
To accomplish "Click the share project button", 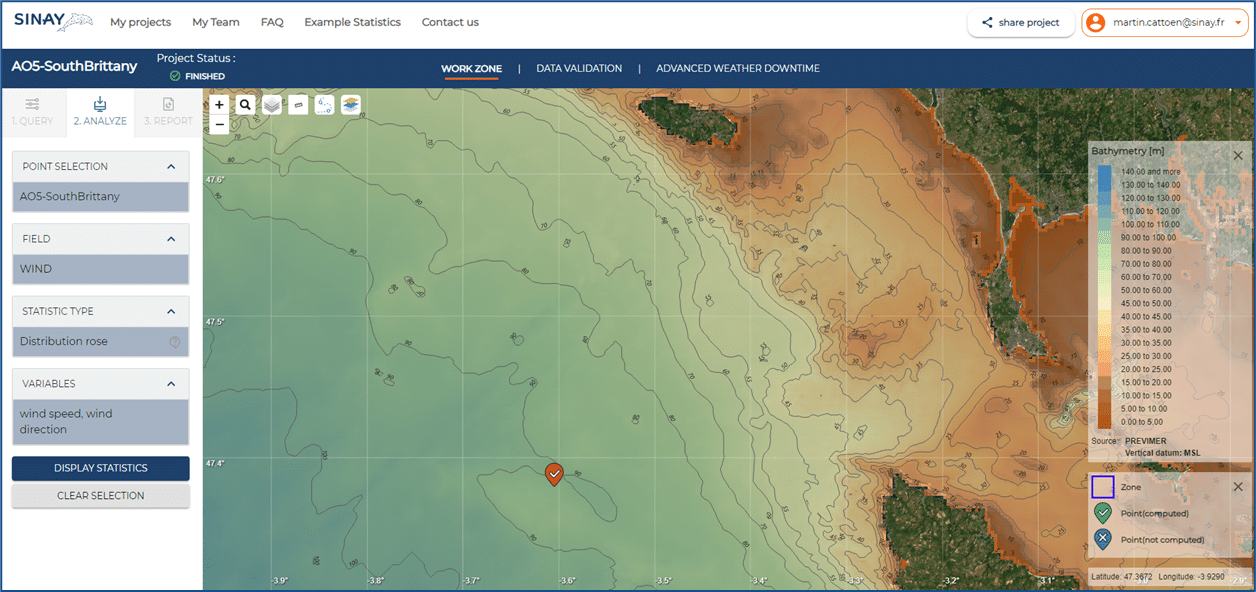I will click(x=1020, y=22).
